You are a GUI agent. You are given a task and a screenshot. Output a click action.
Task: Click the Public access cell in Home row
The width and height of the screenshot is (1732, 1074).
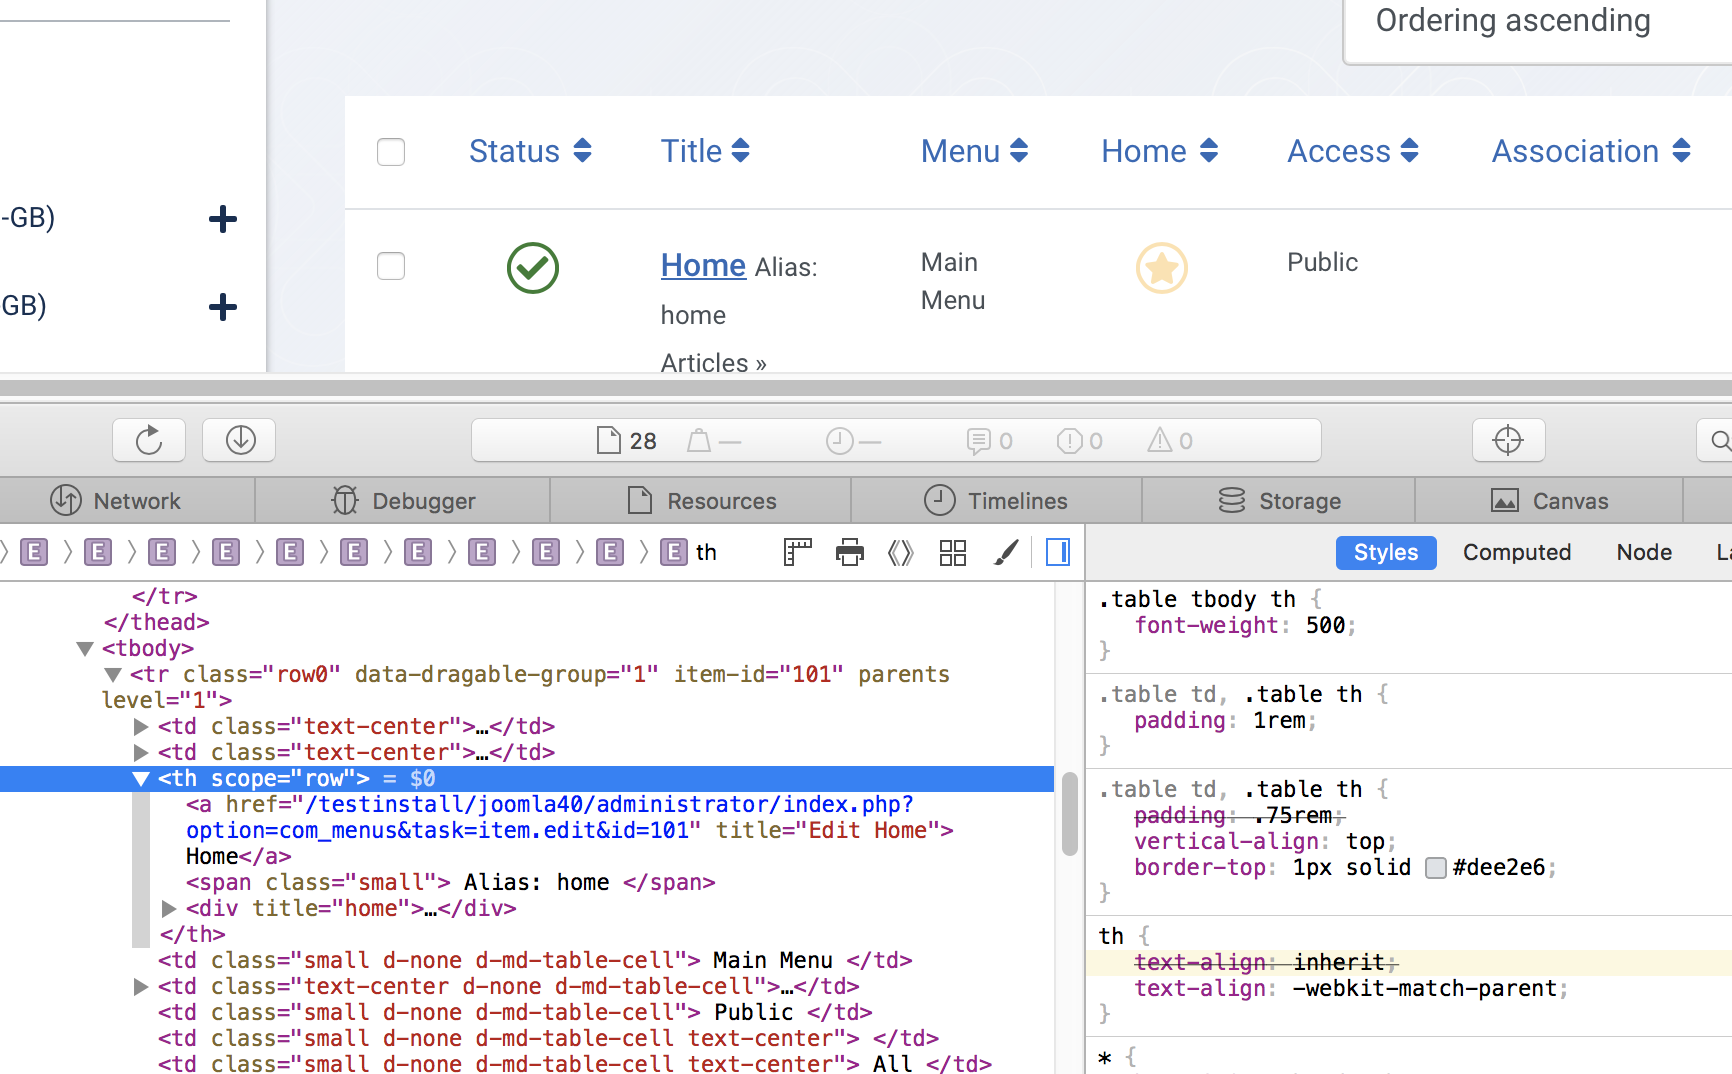tap(1322, 262)
